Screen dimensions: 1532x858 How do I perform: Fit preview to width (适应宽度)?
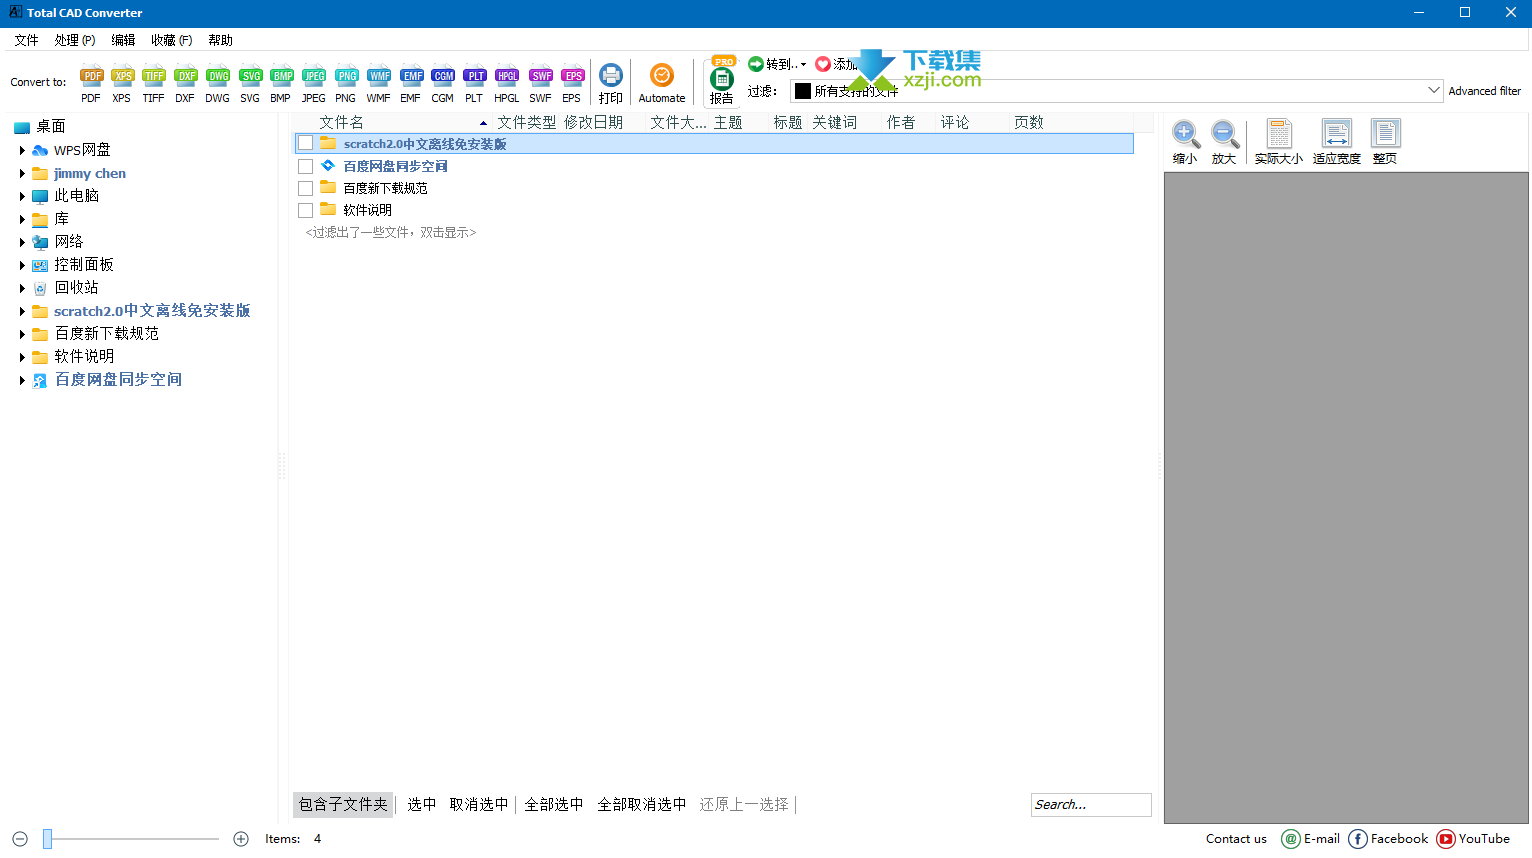click(x=1337, y=143)
